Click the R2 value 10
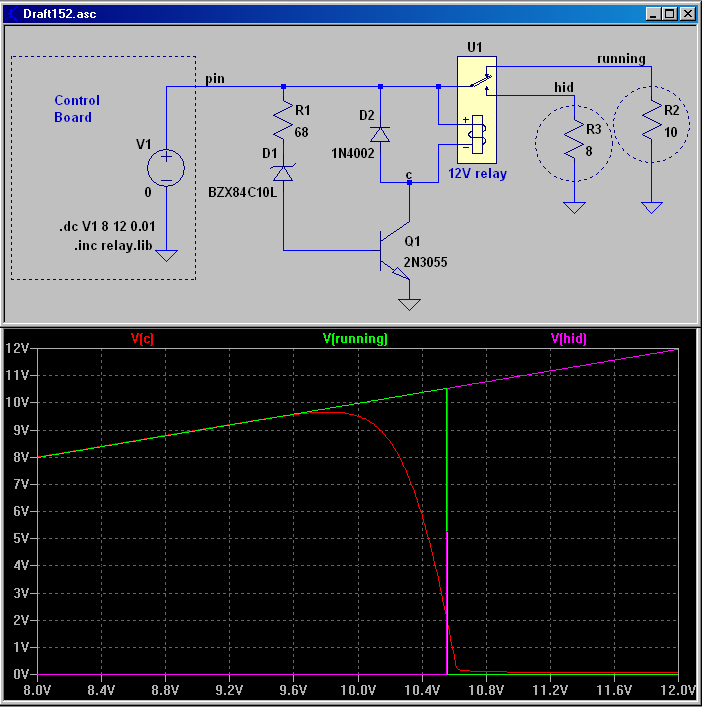The image size is (702, 707). point(670,132)
